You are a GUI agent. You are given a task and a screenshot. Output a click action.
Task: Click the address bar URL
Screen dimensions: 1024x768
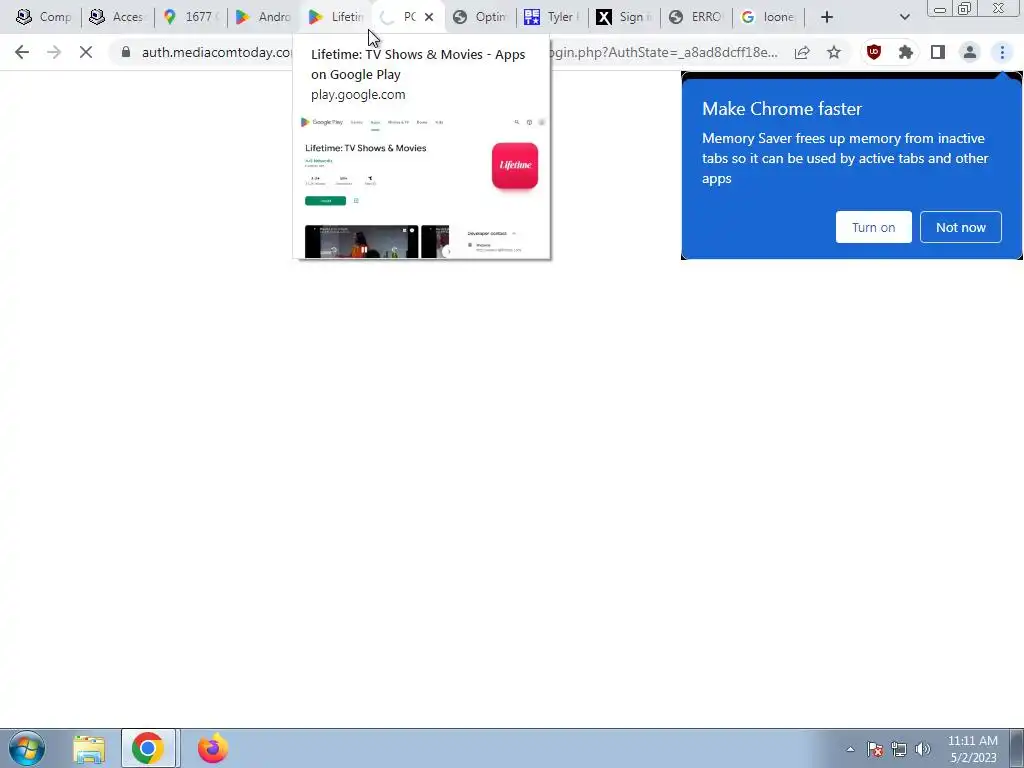coord(459,52)
